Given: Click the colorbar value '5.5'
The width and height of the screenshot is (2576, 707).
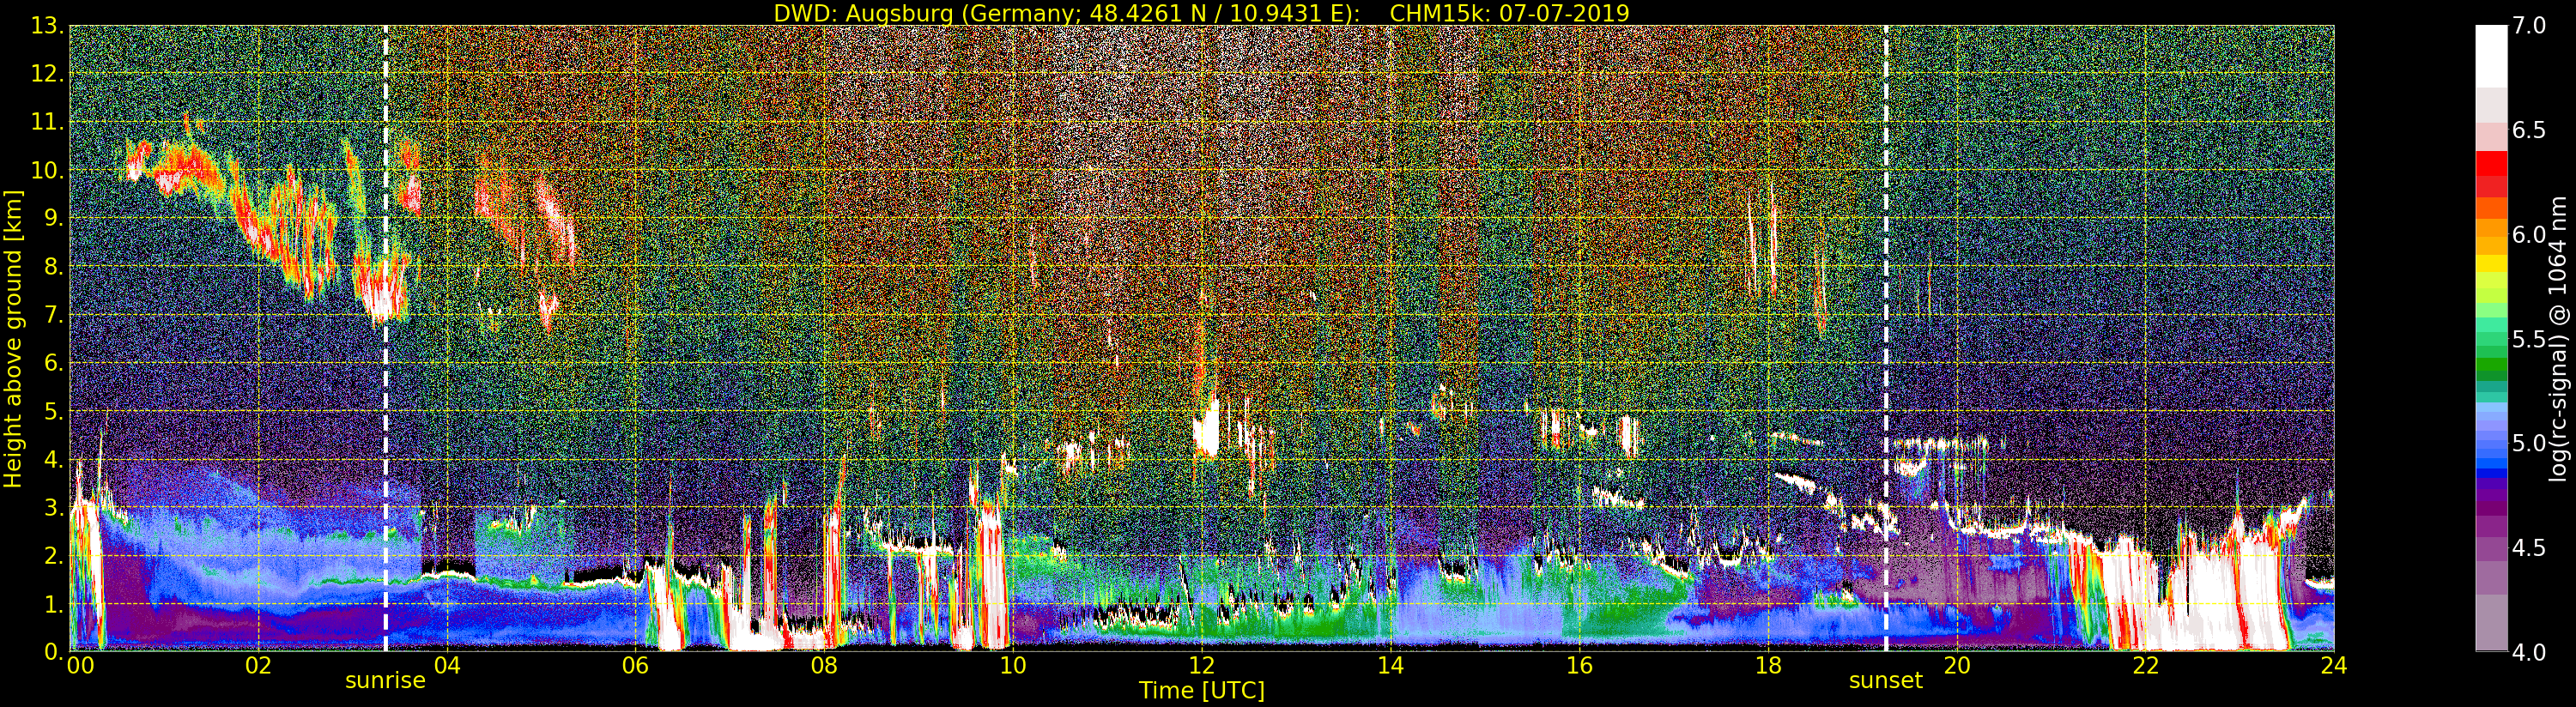Looking at the screenshot, I should coord(2529,339).
